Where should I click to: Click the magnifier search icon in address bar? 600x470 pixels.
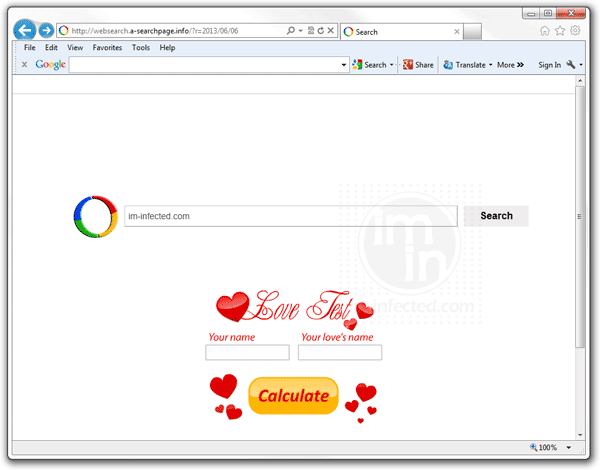(x=291, y=30)
